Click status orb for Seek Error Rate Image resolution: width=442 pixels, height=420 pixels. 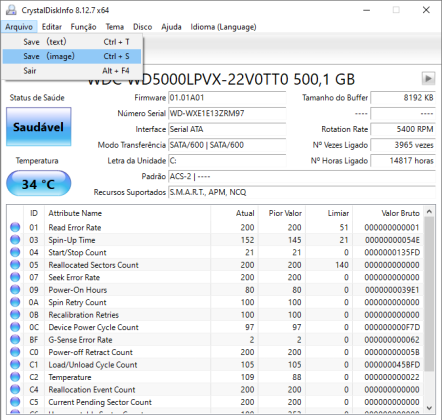point(15,277)
